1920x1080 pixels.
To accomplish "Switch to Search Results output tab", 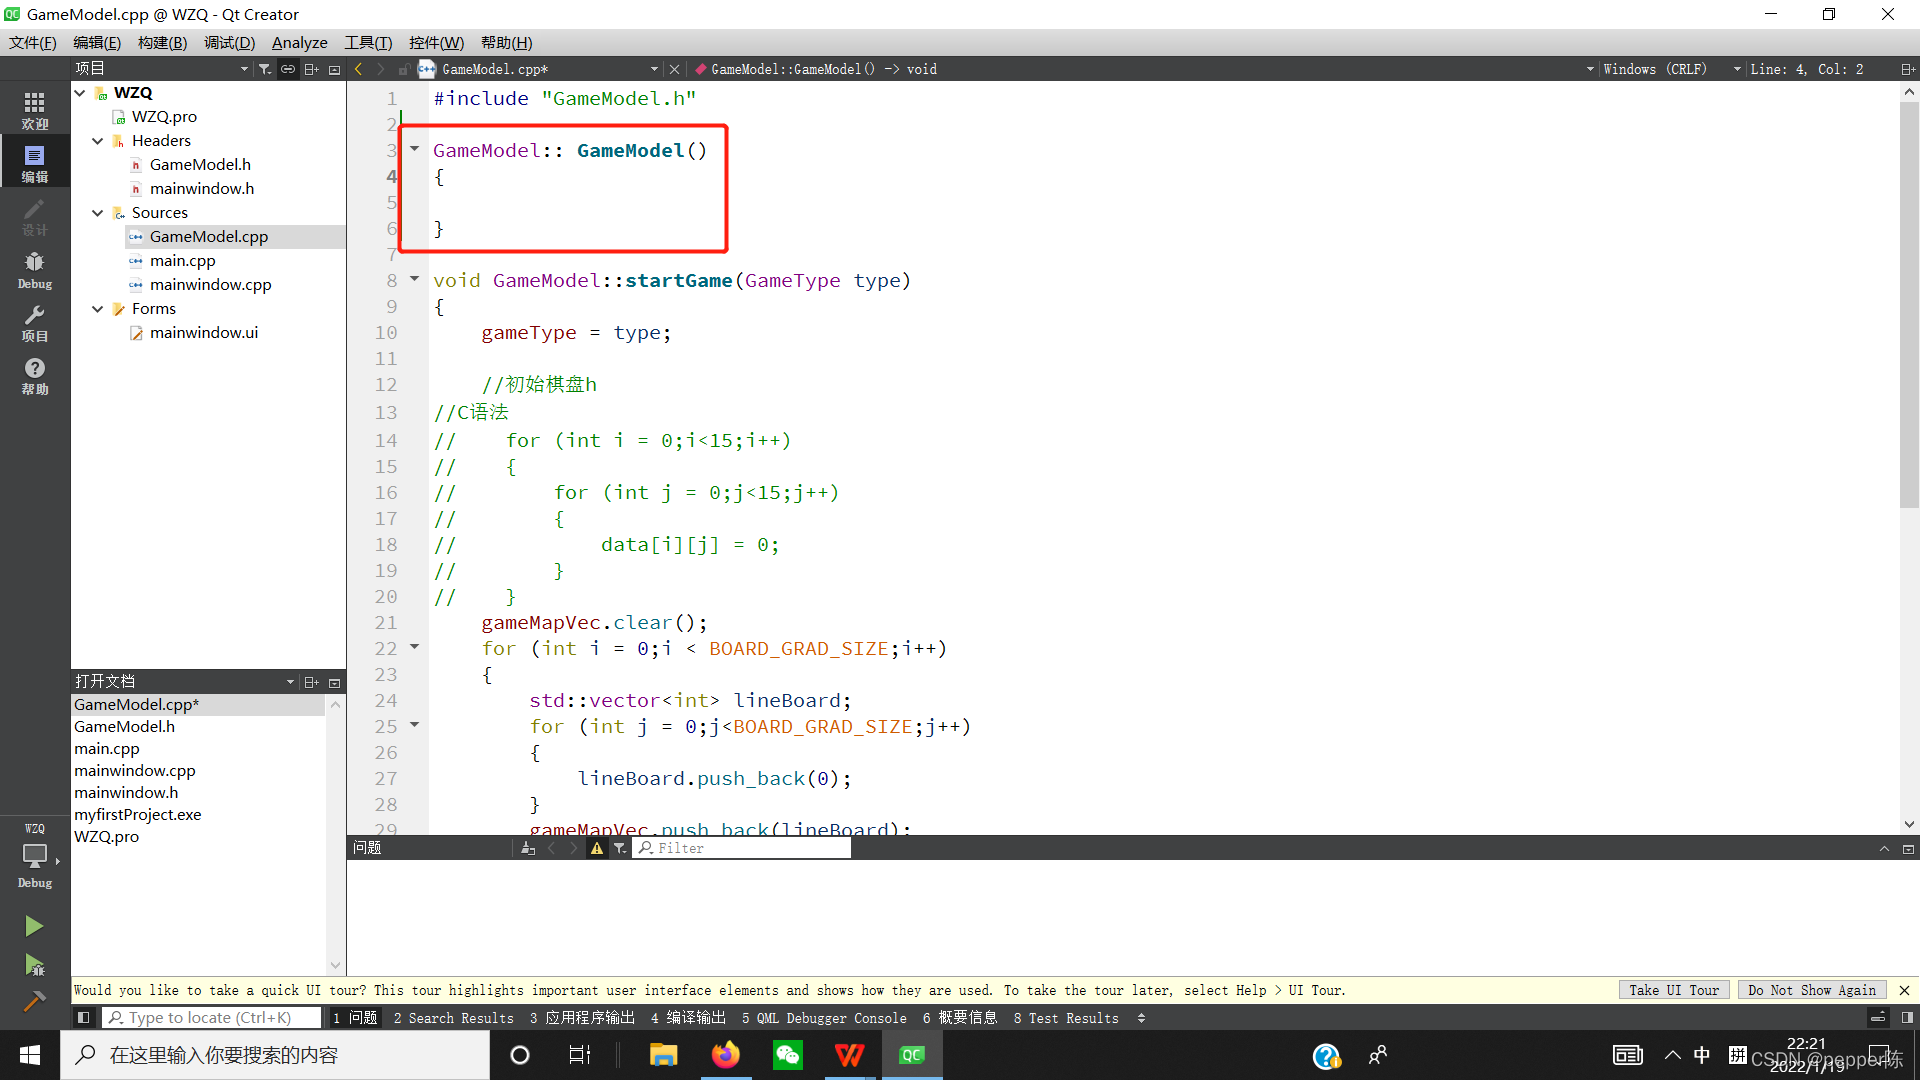I will click(453, 1018).
